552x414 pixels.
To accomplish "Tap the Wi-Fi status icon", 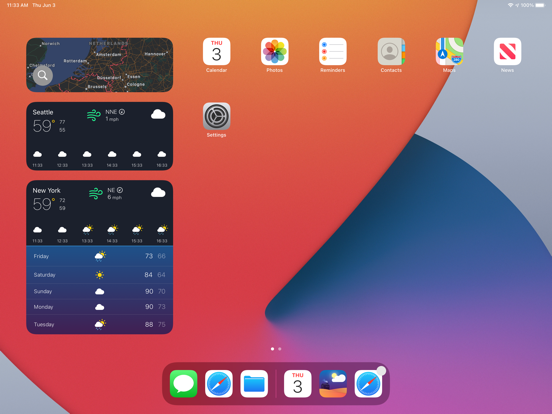I will [510, 5].
